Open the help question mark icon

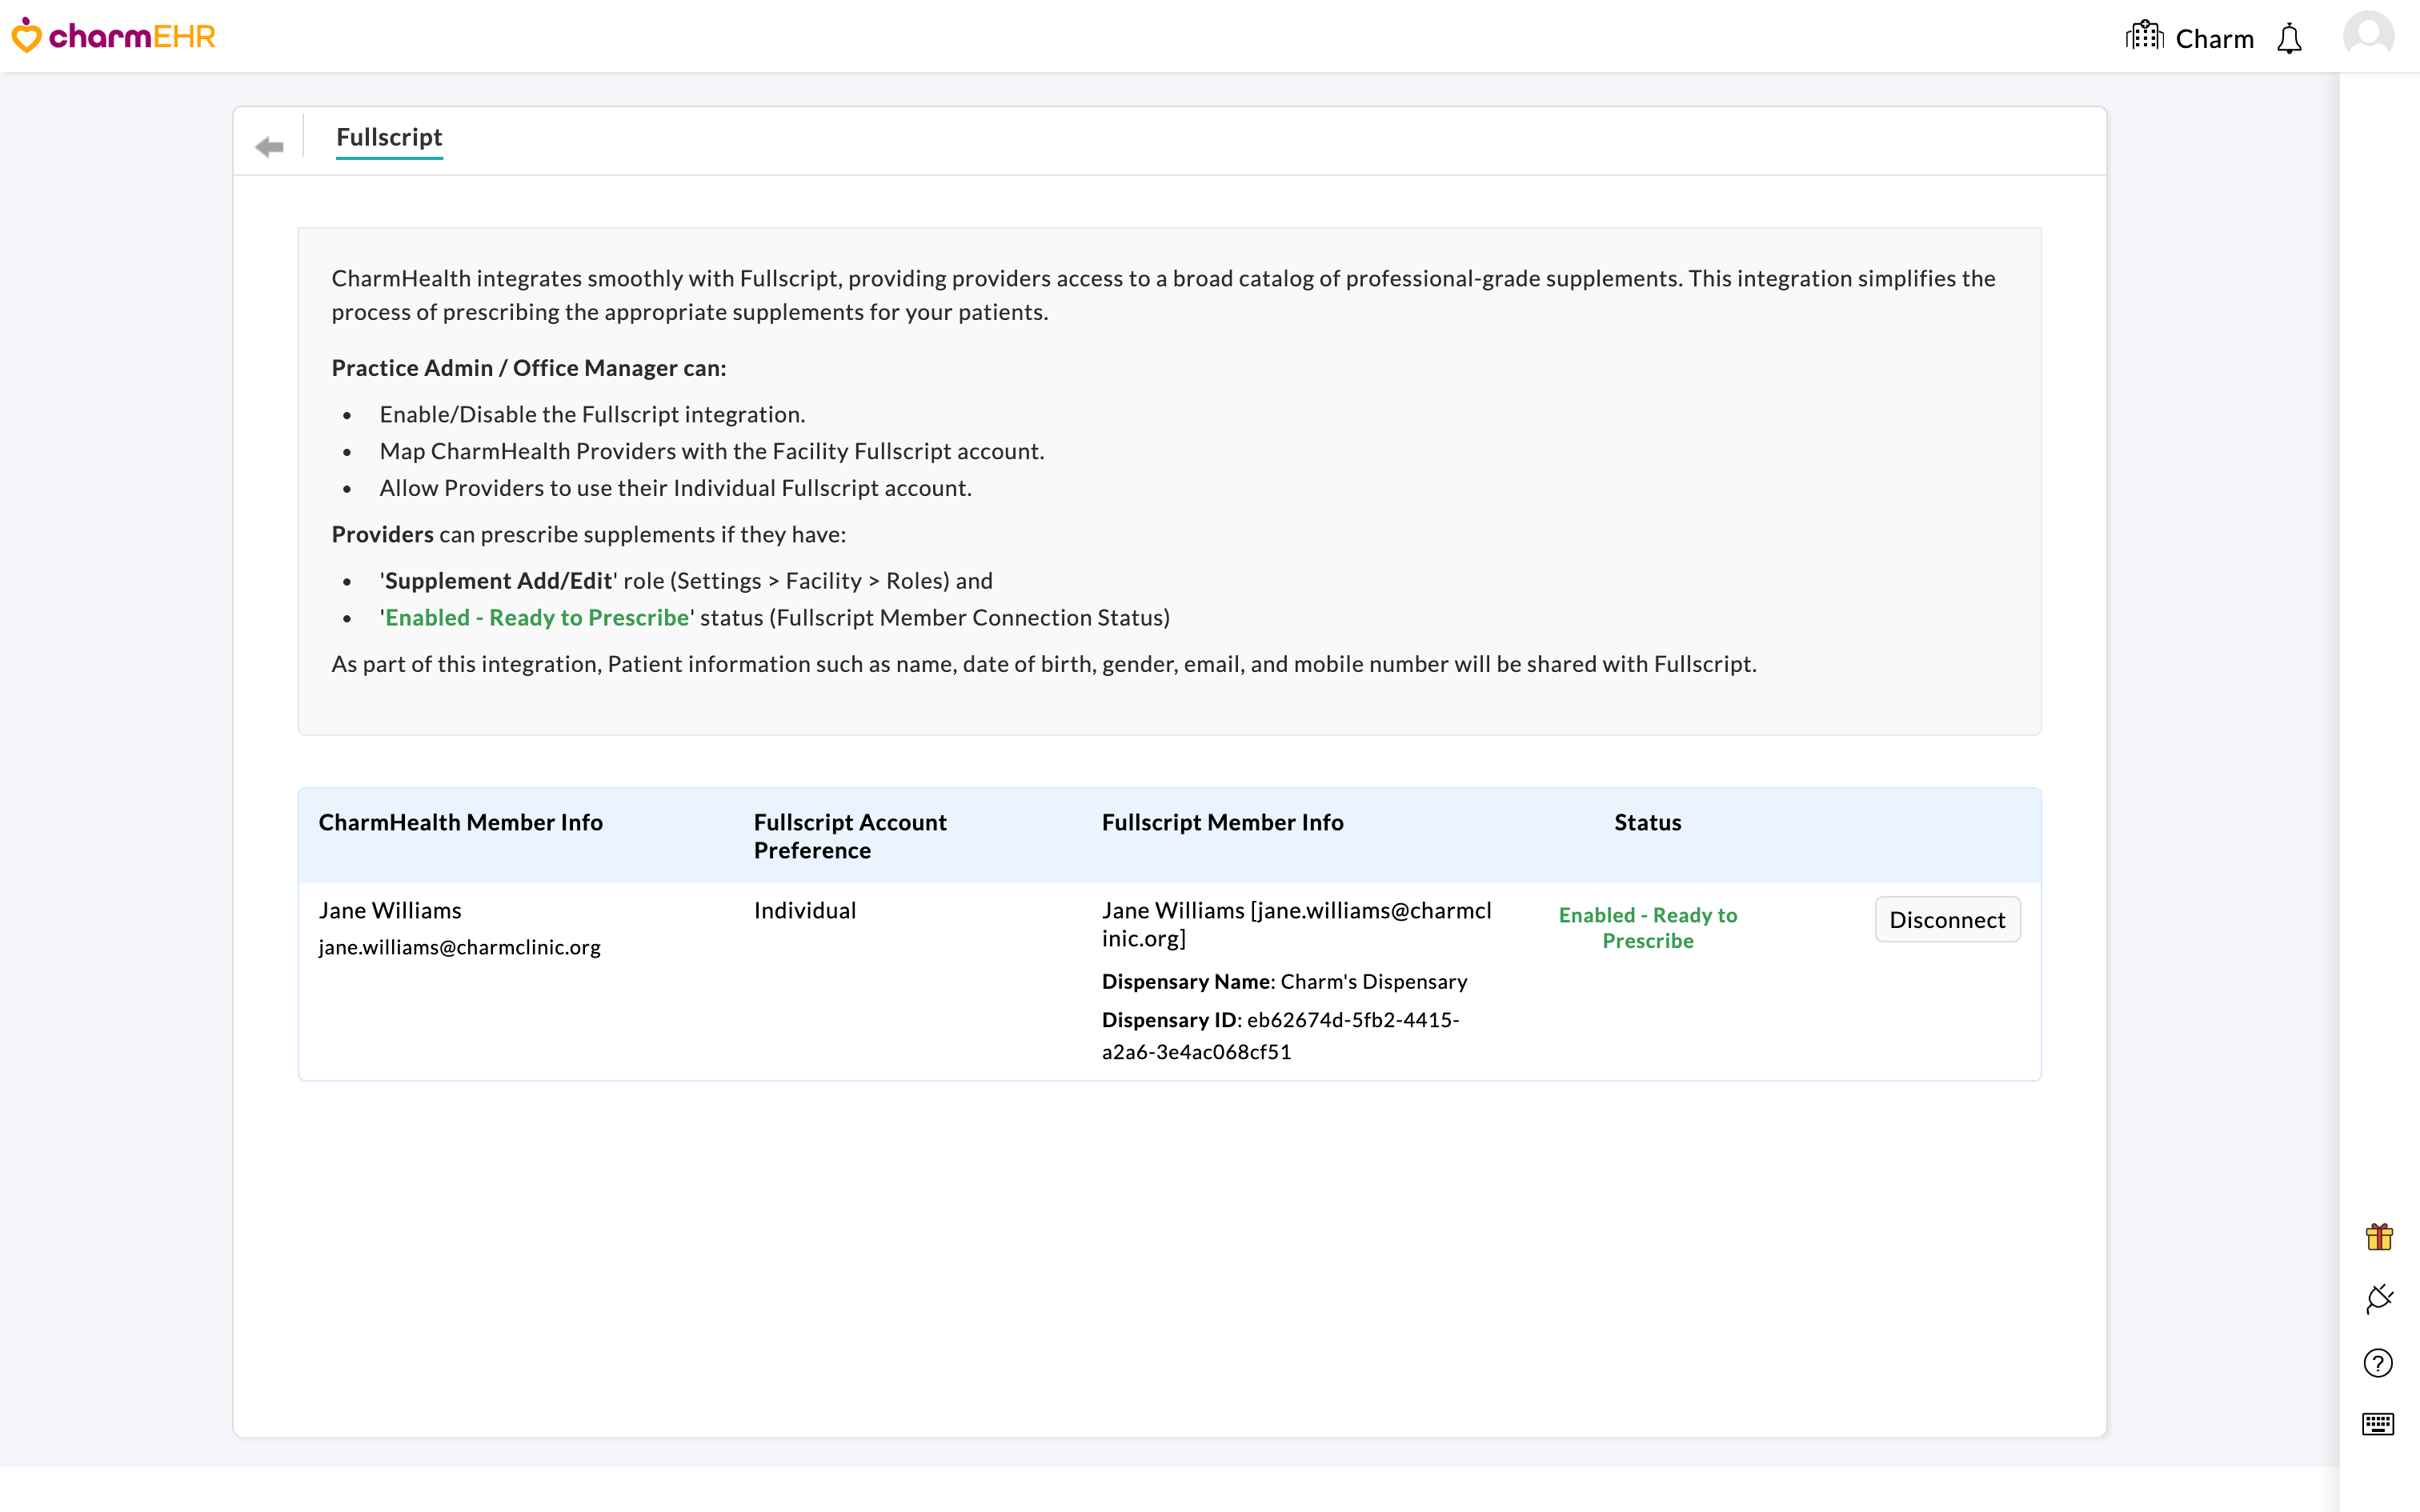click(2378, 1362)
